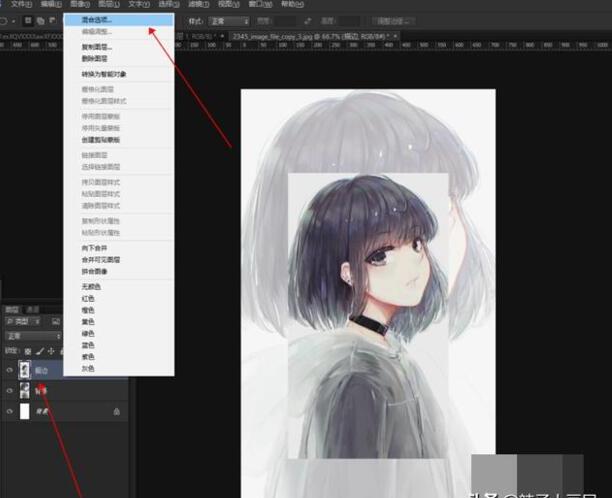Screen dimensions: 612x498
Task: Set layer label to 无颜色
Action: [x=119, y=287]
